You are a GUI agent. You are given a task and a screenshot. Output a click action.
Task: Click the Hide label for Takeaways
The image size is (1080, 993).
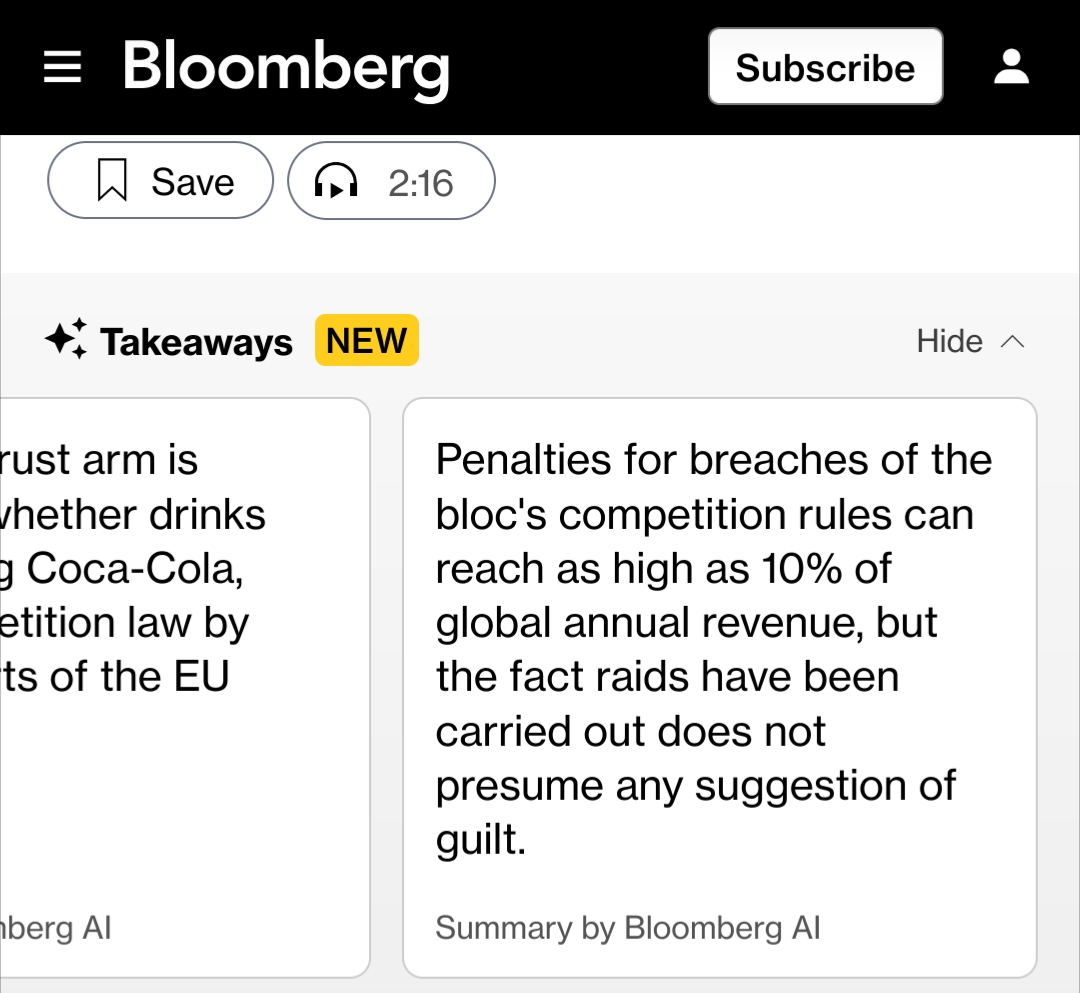[949, 342]
